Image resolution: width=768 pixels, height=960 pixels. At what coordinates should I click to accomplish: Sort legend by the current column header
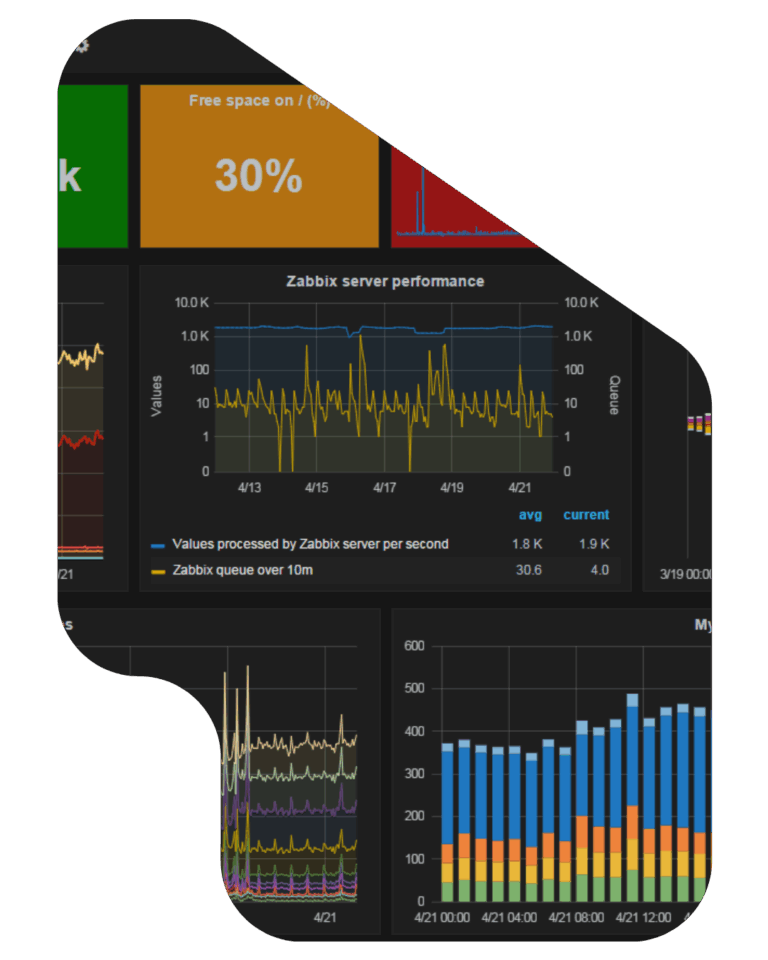click(586, 515)
